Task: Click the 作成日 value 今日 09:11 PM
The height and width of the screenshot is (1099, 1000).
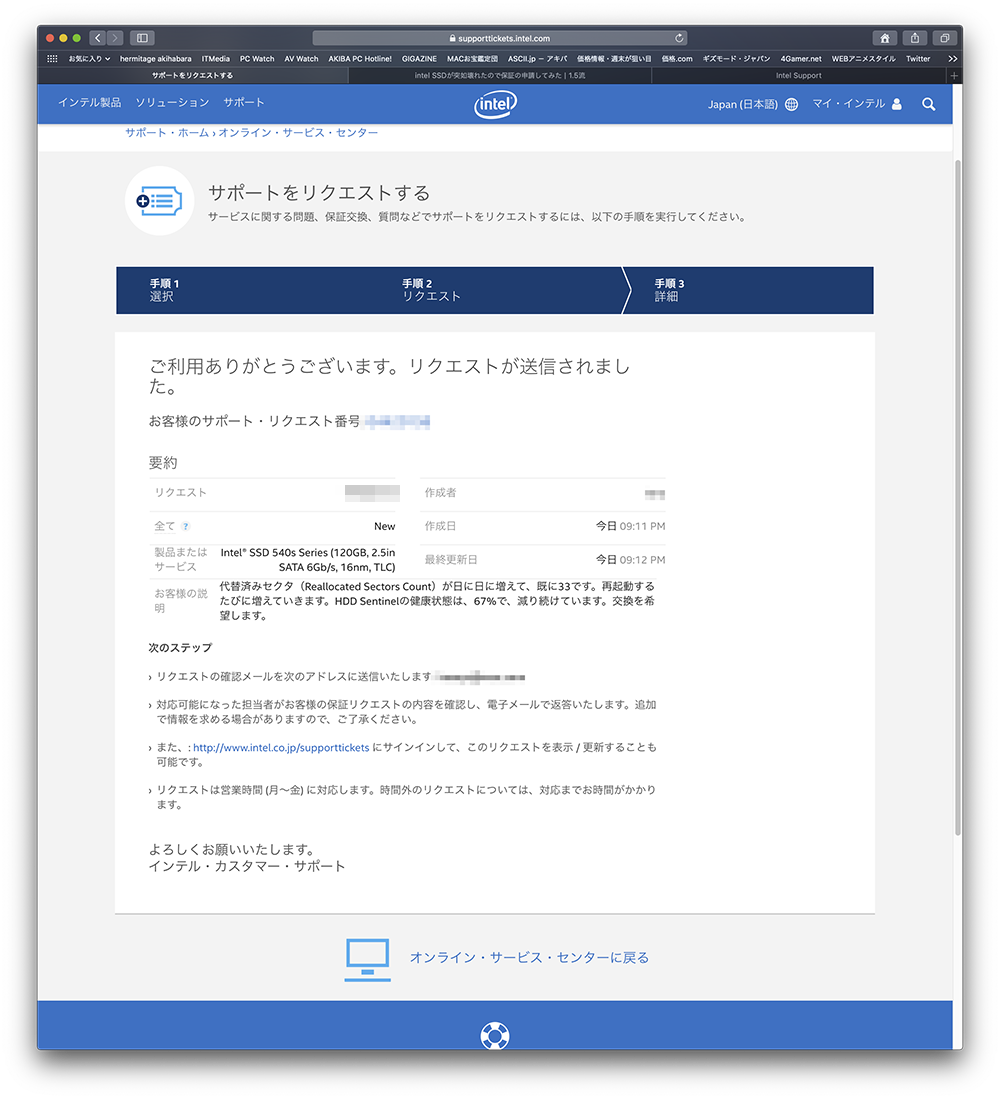Action: [631, 526]
